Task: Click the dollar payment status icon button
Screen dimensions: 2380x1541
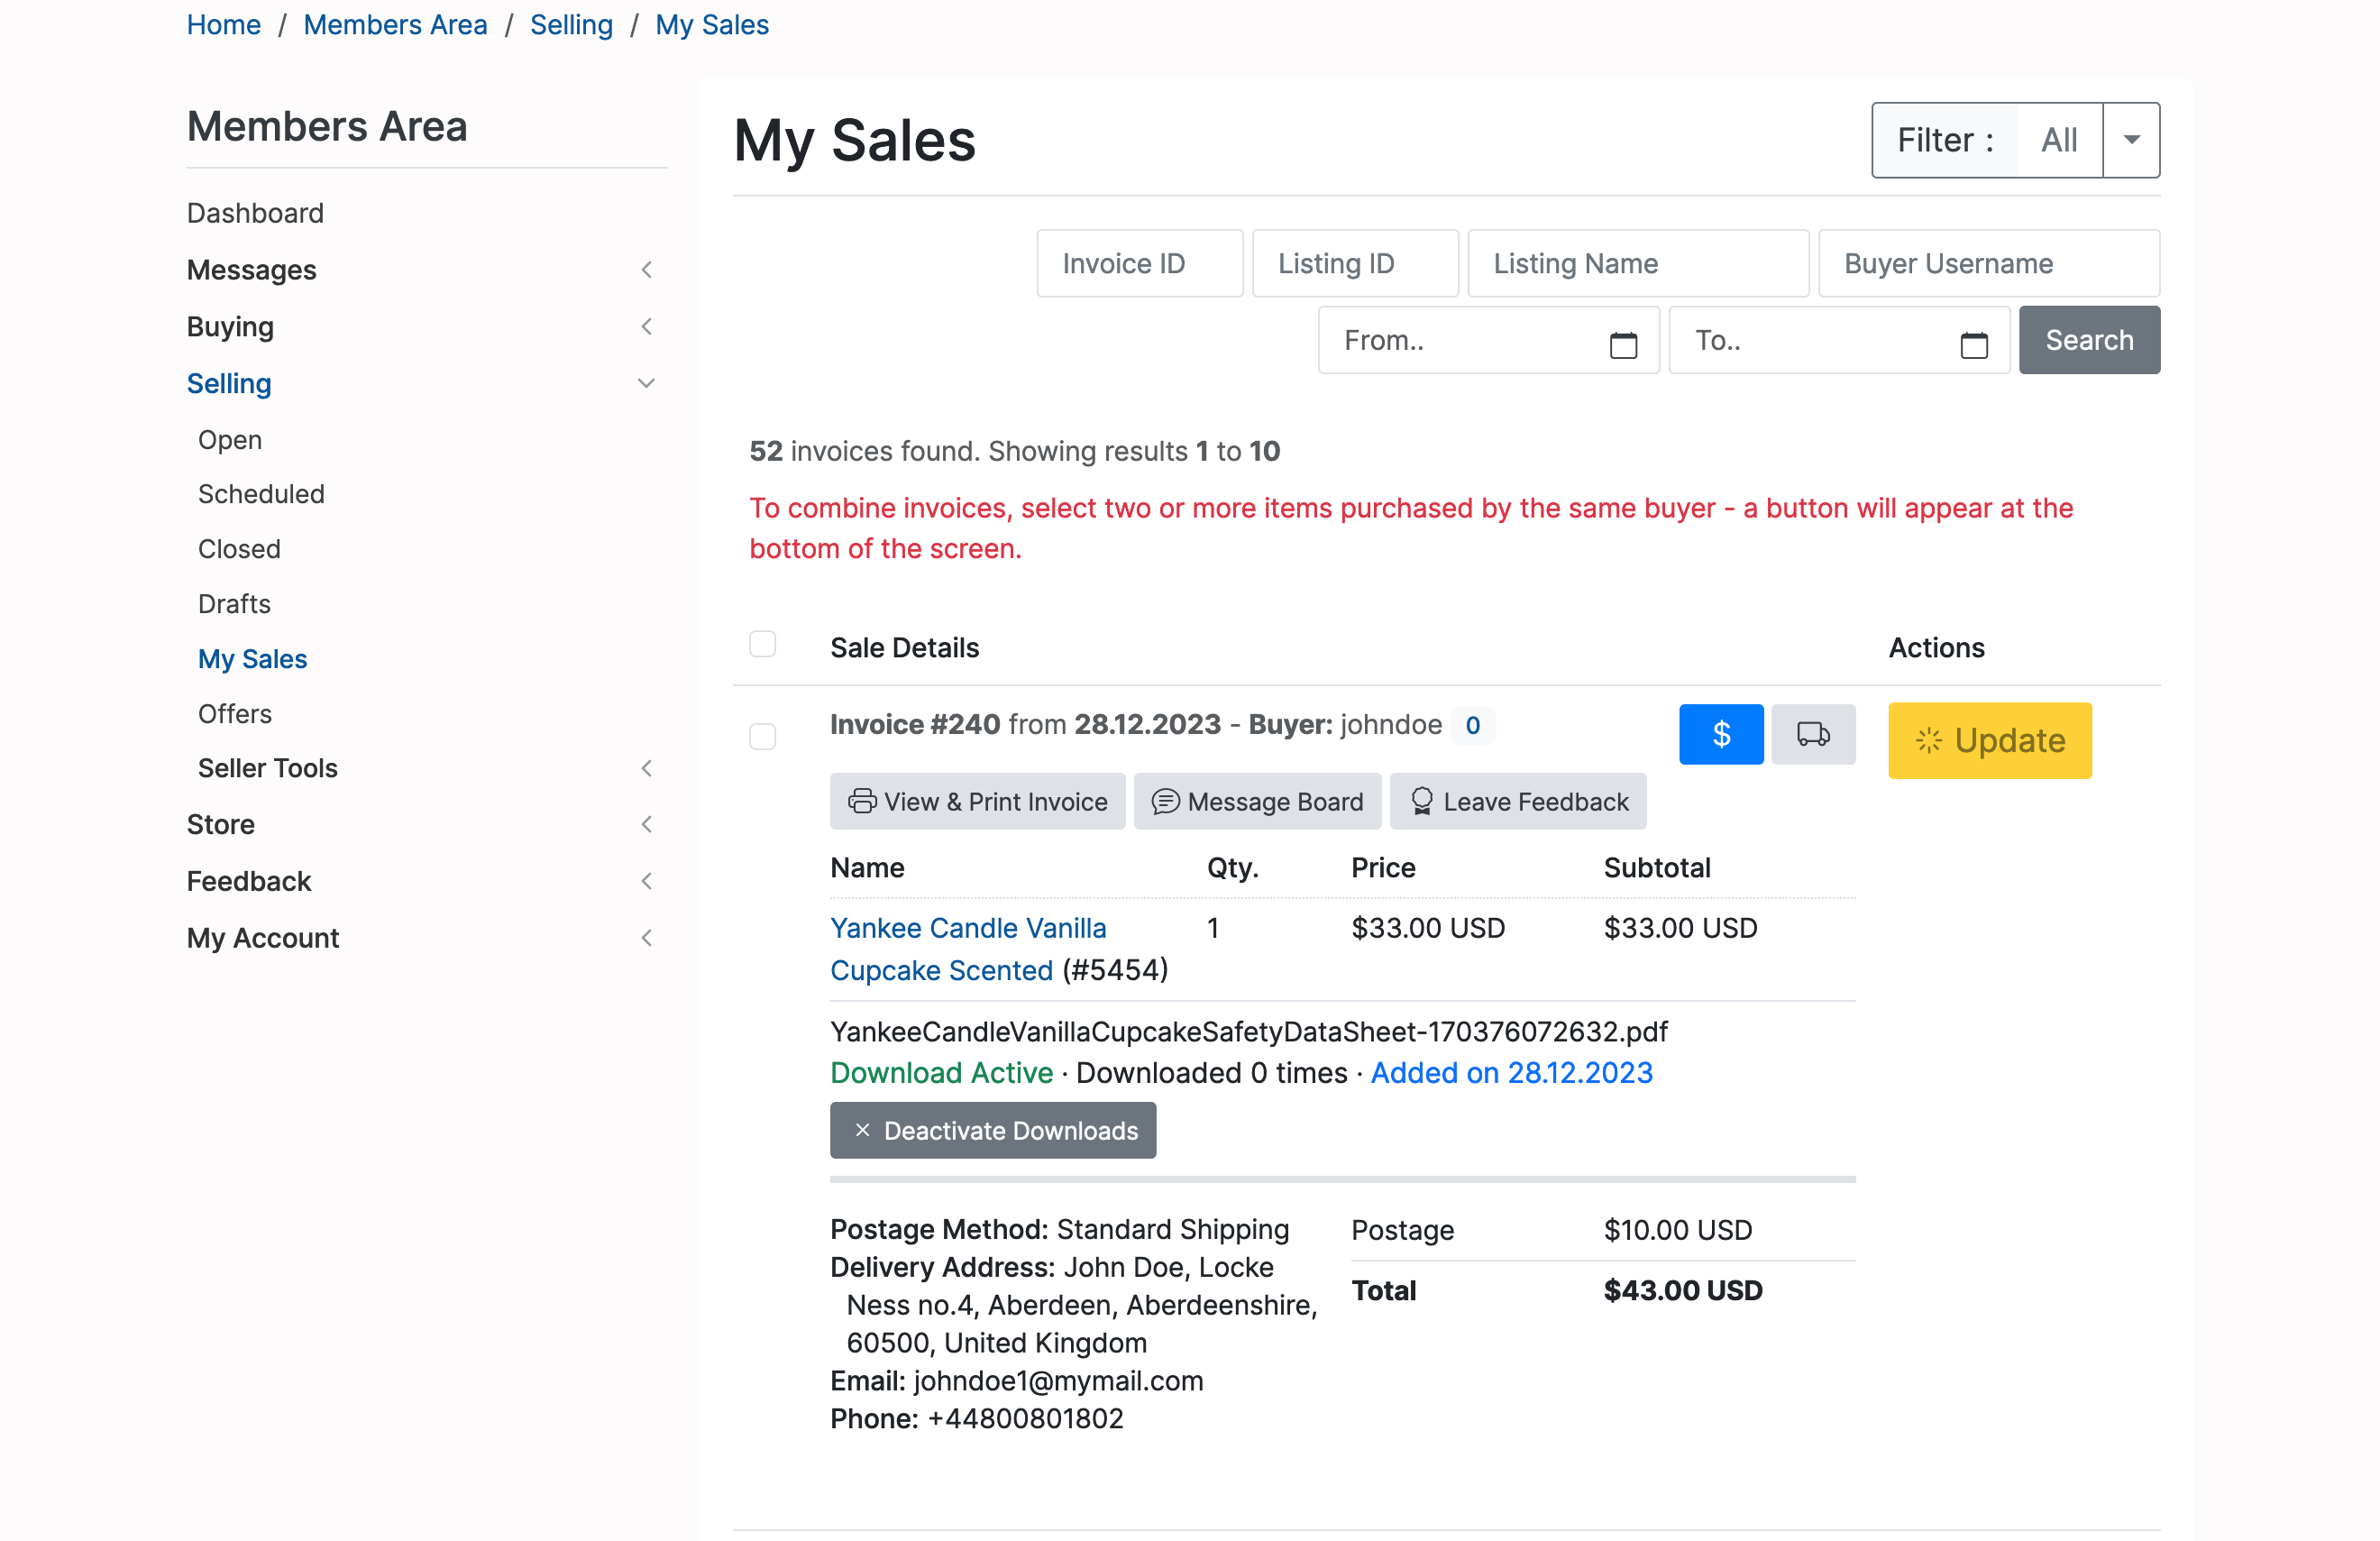Action: (1720, 735)
